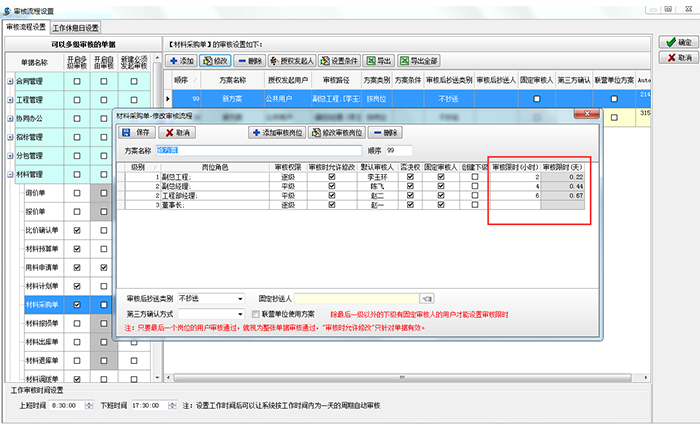Toggle 联营单位使用方案 checkbox
Viewport: 700px width, 430px height.
(256, 313)
